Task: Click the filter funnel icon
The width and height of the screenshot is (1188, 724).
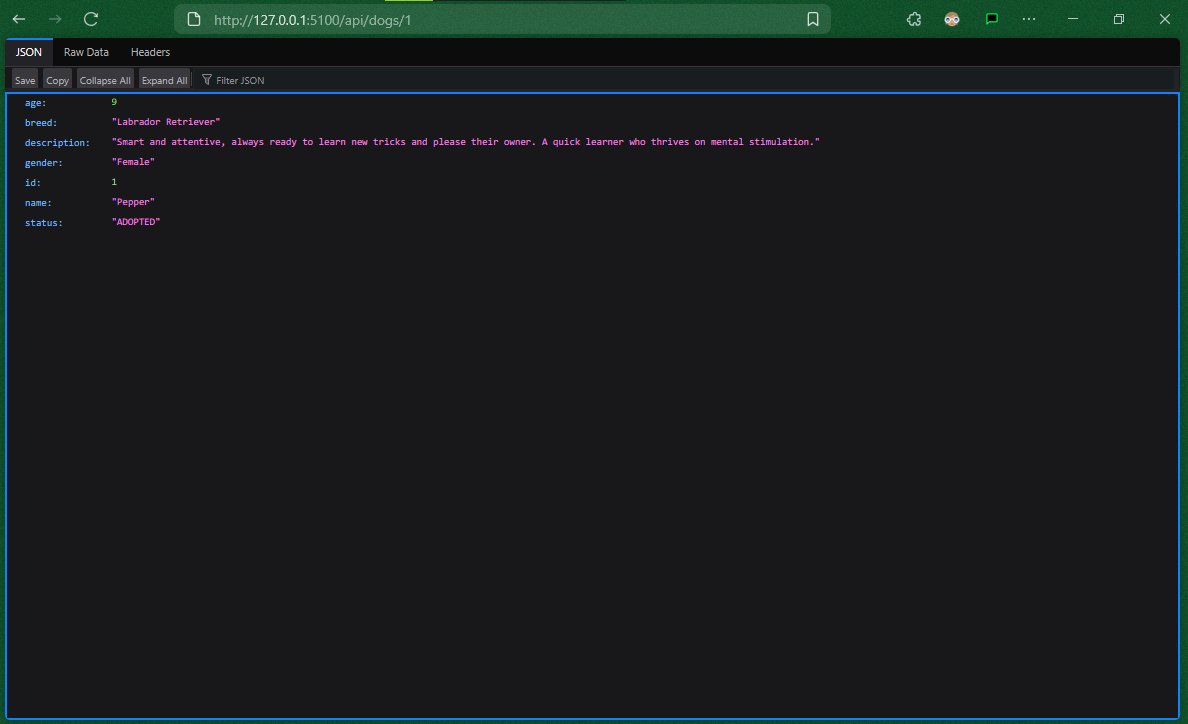Action: coord(207,80)
